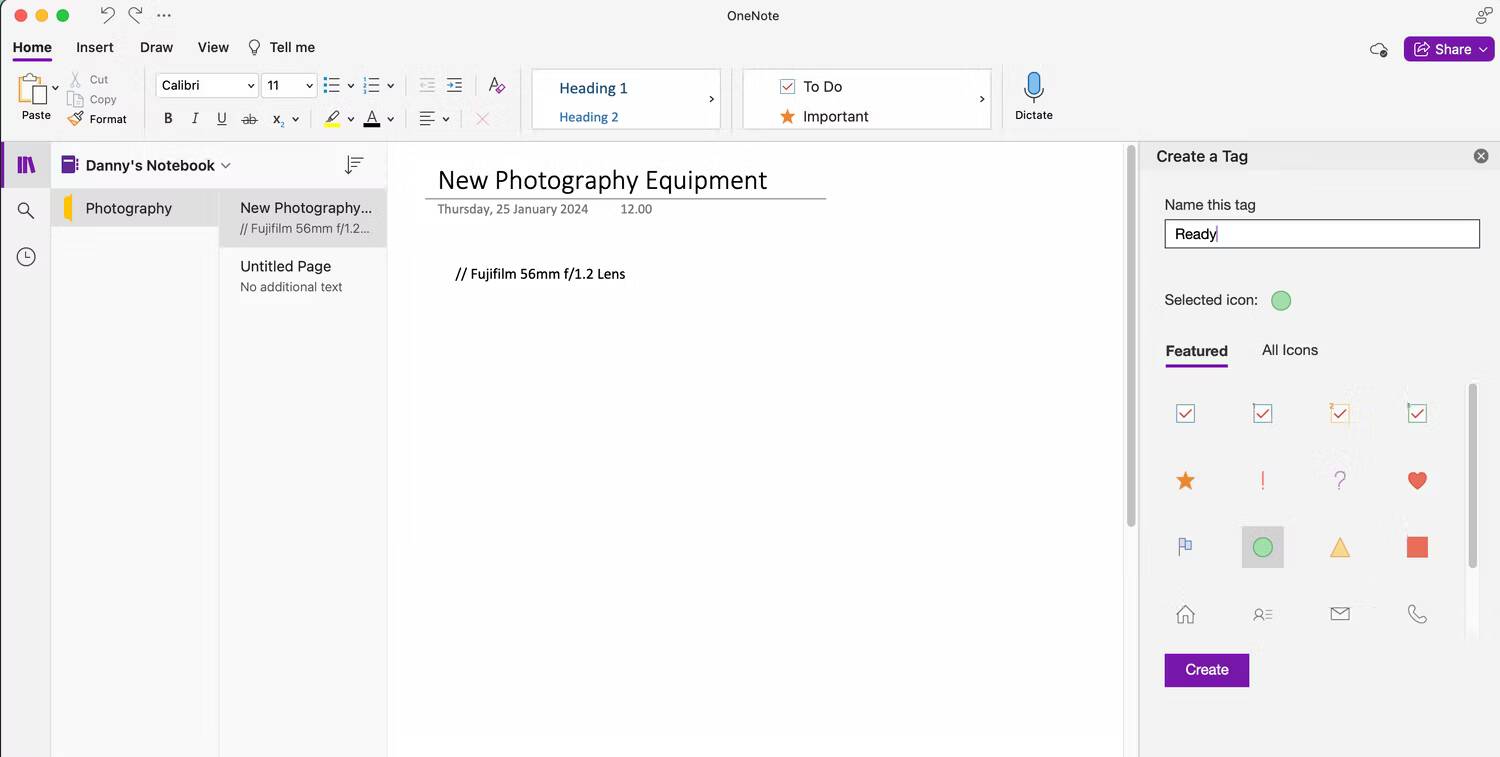Open recent notes via clock icon
This screenshot has height=757, width=1500.
point(25,256)
